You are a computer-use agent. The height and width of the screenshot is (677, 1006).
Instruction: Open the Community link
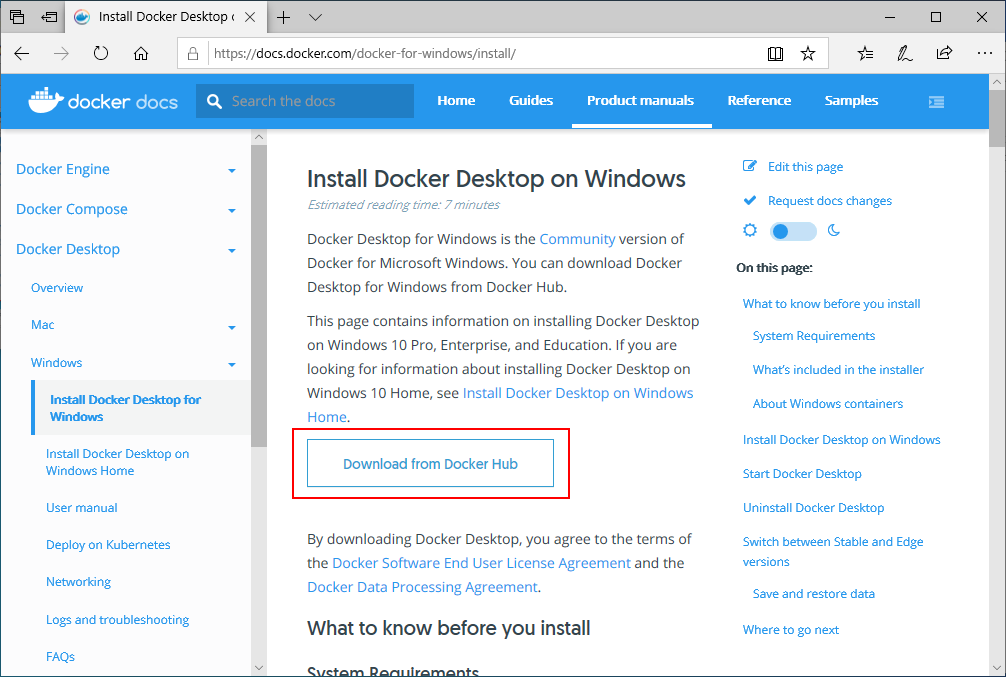[x=577, y=239]
